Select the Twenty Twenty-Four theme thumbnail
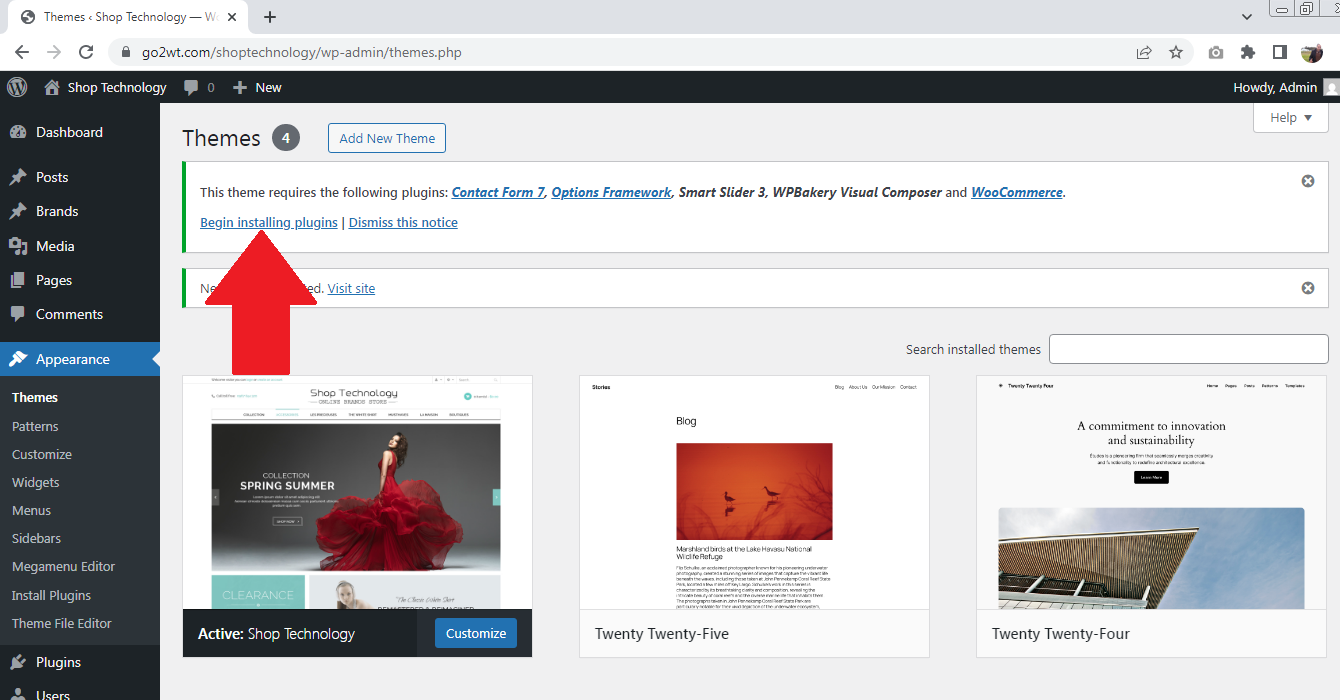 pyautogui.click(x=1151, y=493)
